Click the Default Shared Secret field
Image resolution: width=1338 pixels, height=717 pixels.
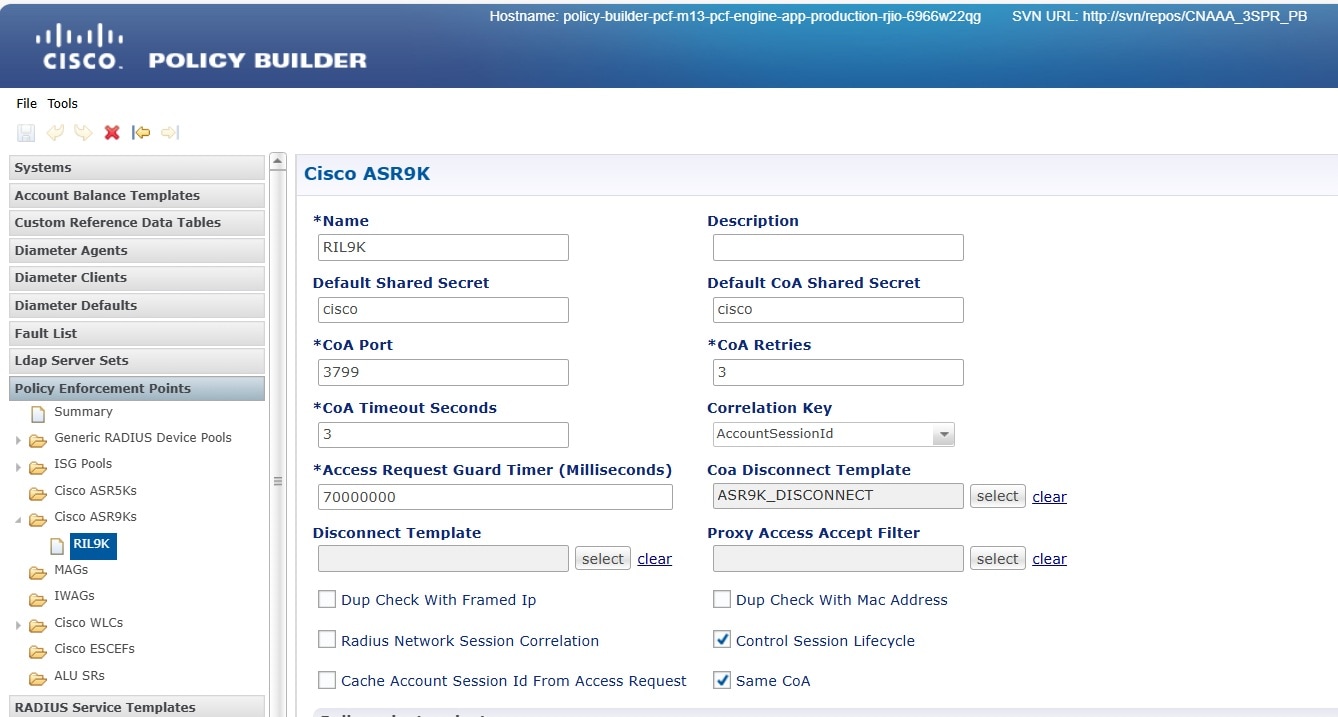click(x=443, y=310)
